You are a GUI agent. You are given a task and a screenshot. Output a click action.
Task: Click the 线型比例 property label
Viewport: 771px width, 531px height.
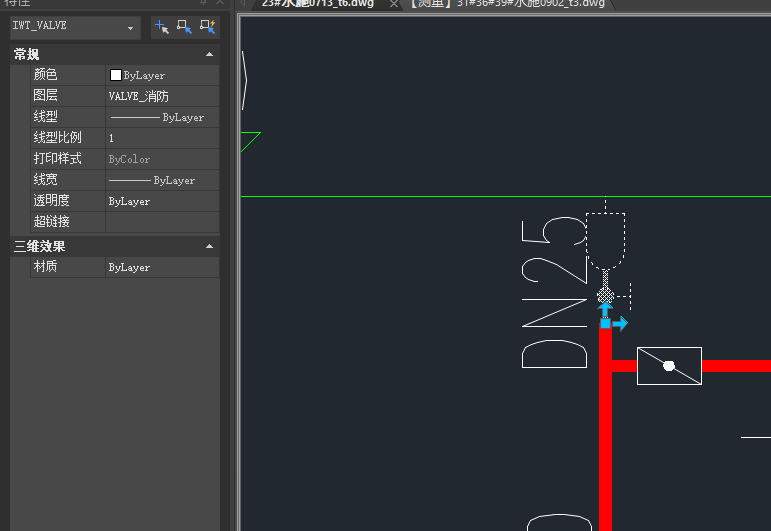pos(57,138)
